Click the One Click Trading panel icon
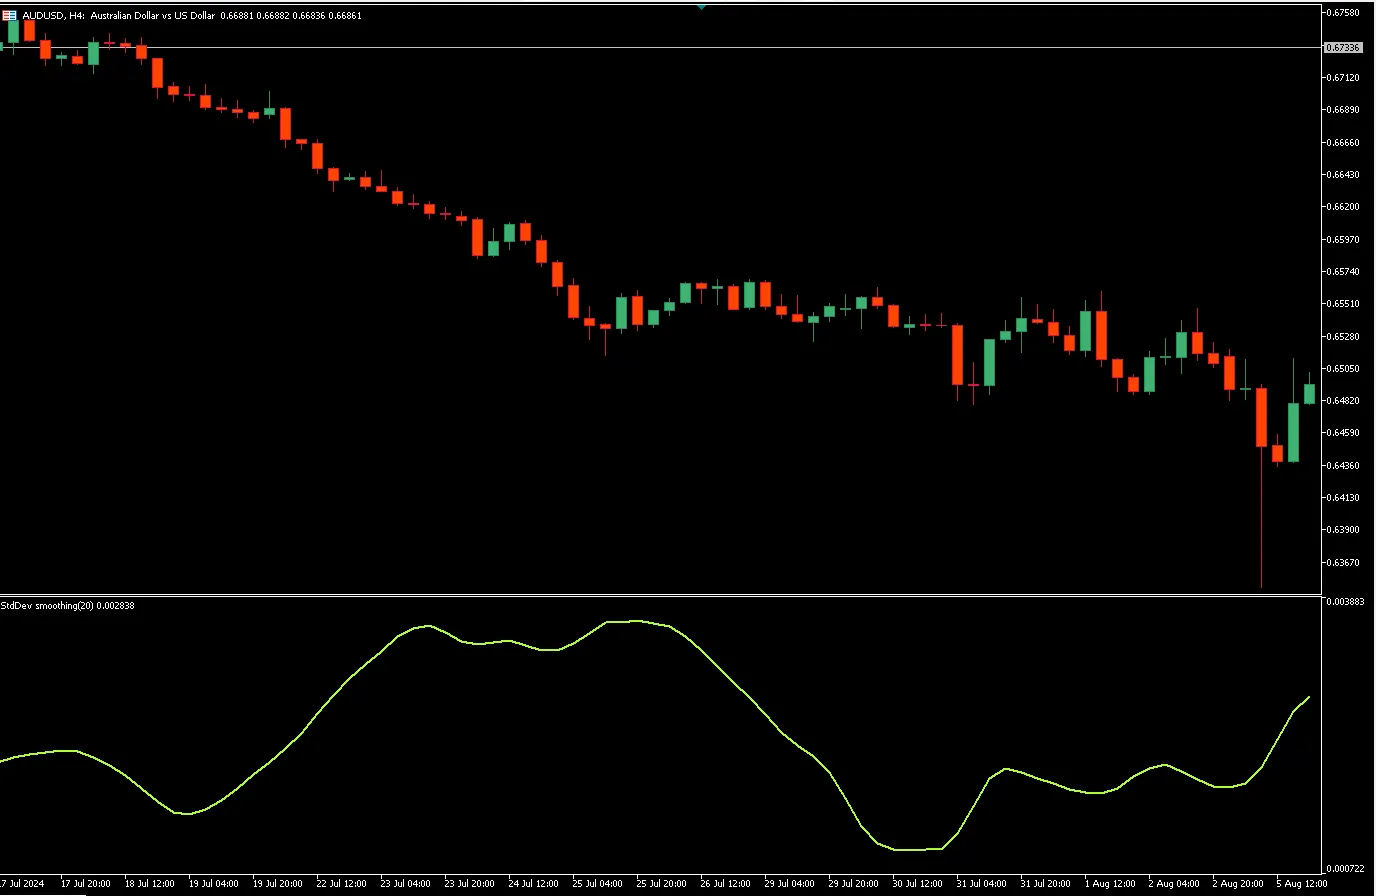The image size is (1376, 896). coord(10,16)
